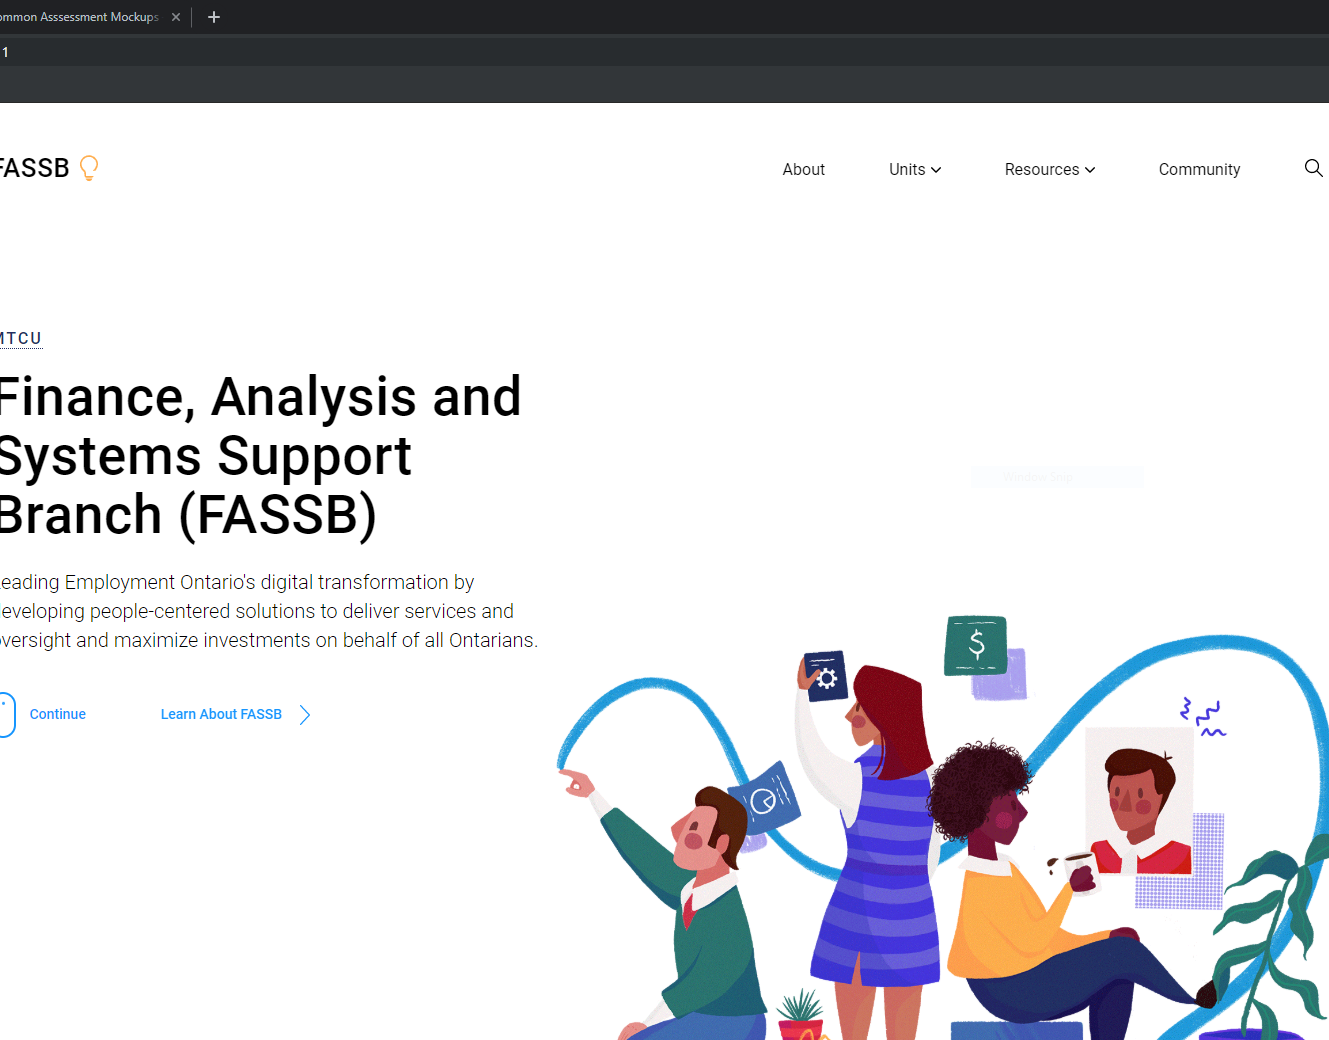Close the Common Assessment Mockups tab
Viewport: 1329px width, 1040px height.
point(176,17)
